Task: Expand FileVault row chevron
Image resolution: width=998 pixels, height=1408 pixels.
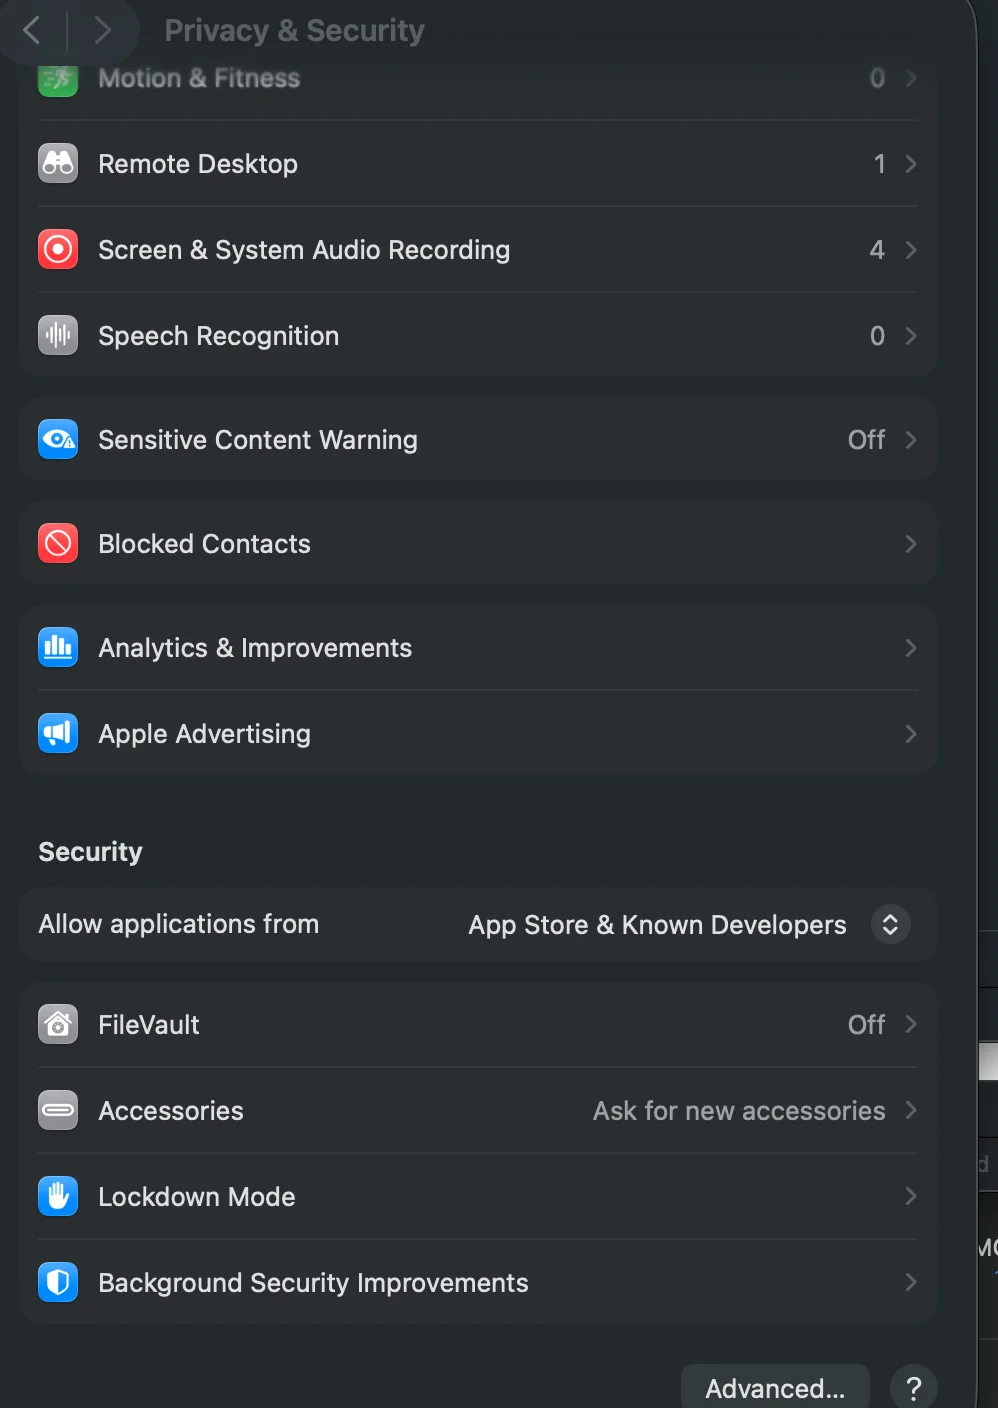Action: tap(911, 1024)
